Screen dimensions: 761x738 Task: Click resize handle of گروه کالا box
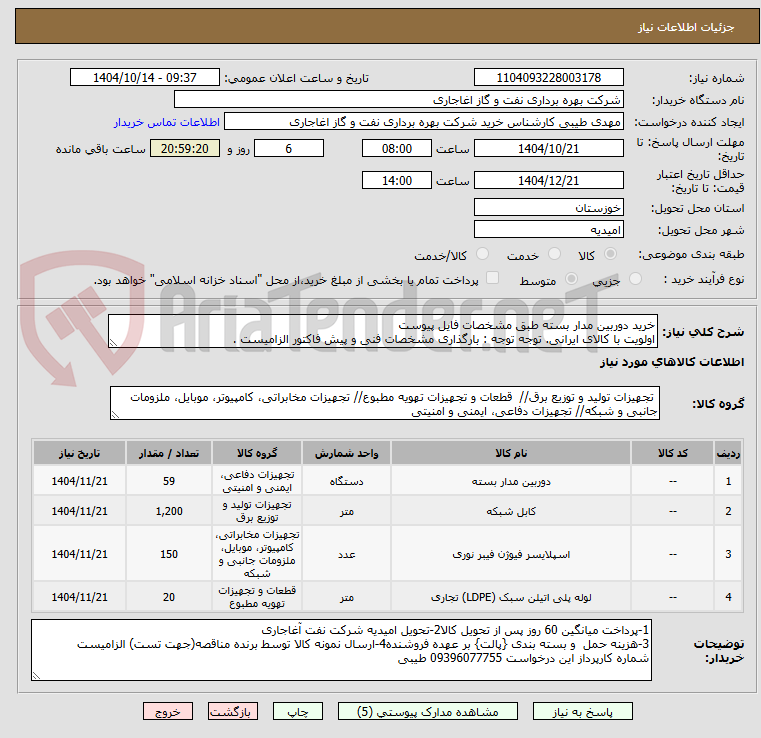coord(115,415)
